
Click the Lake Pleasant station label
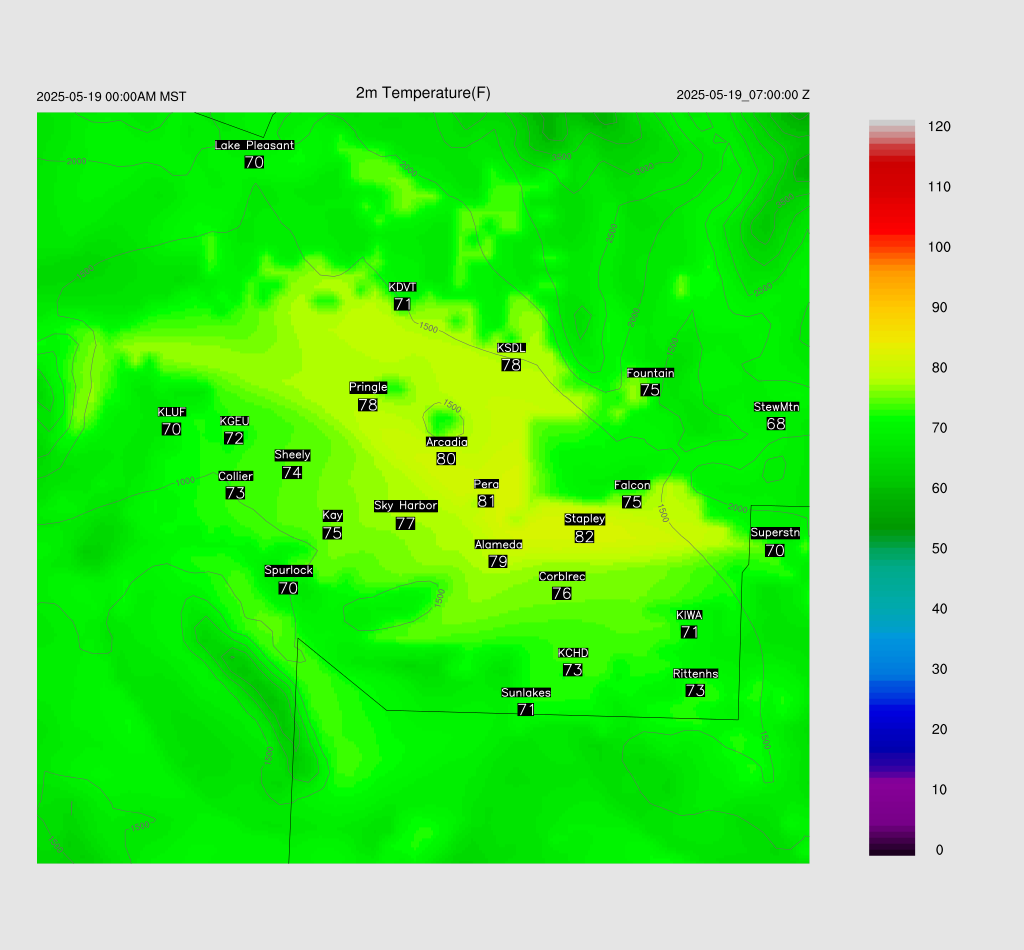point(255,145)
